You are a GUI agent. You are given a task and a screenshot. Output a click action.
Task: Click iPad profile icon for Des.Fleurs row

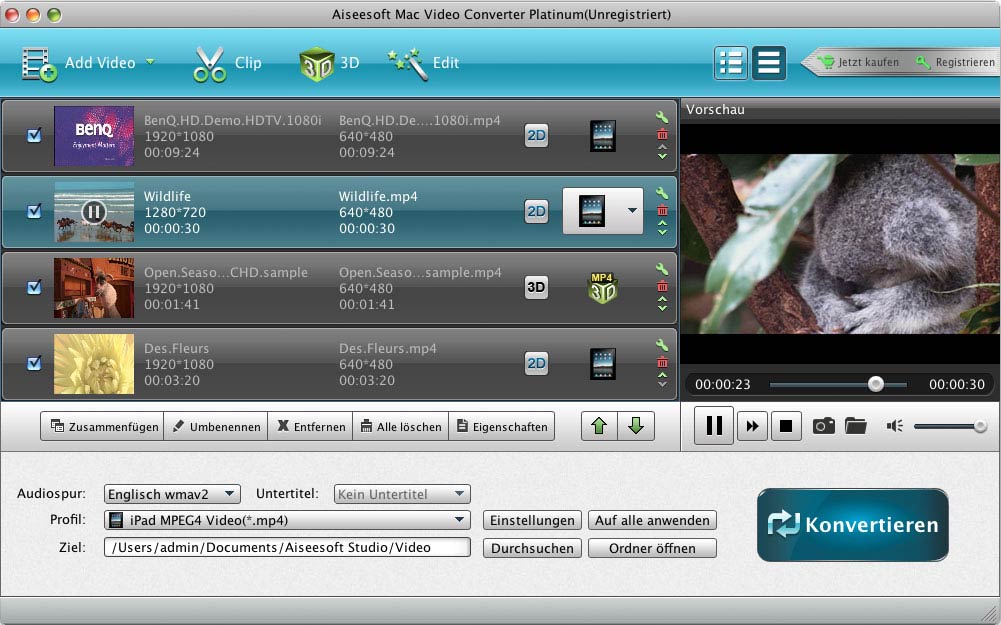click(603, 363)
